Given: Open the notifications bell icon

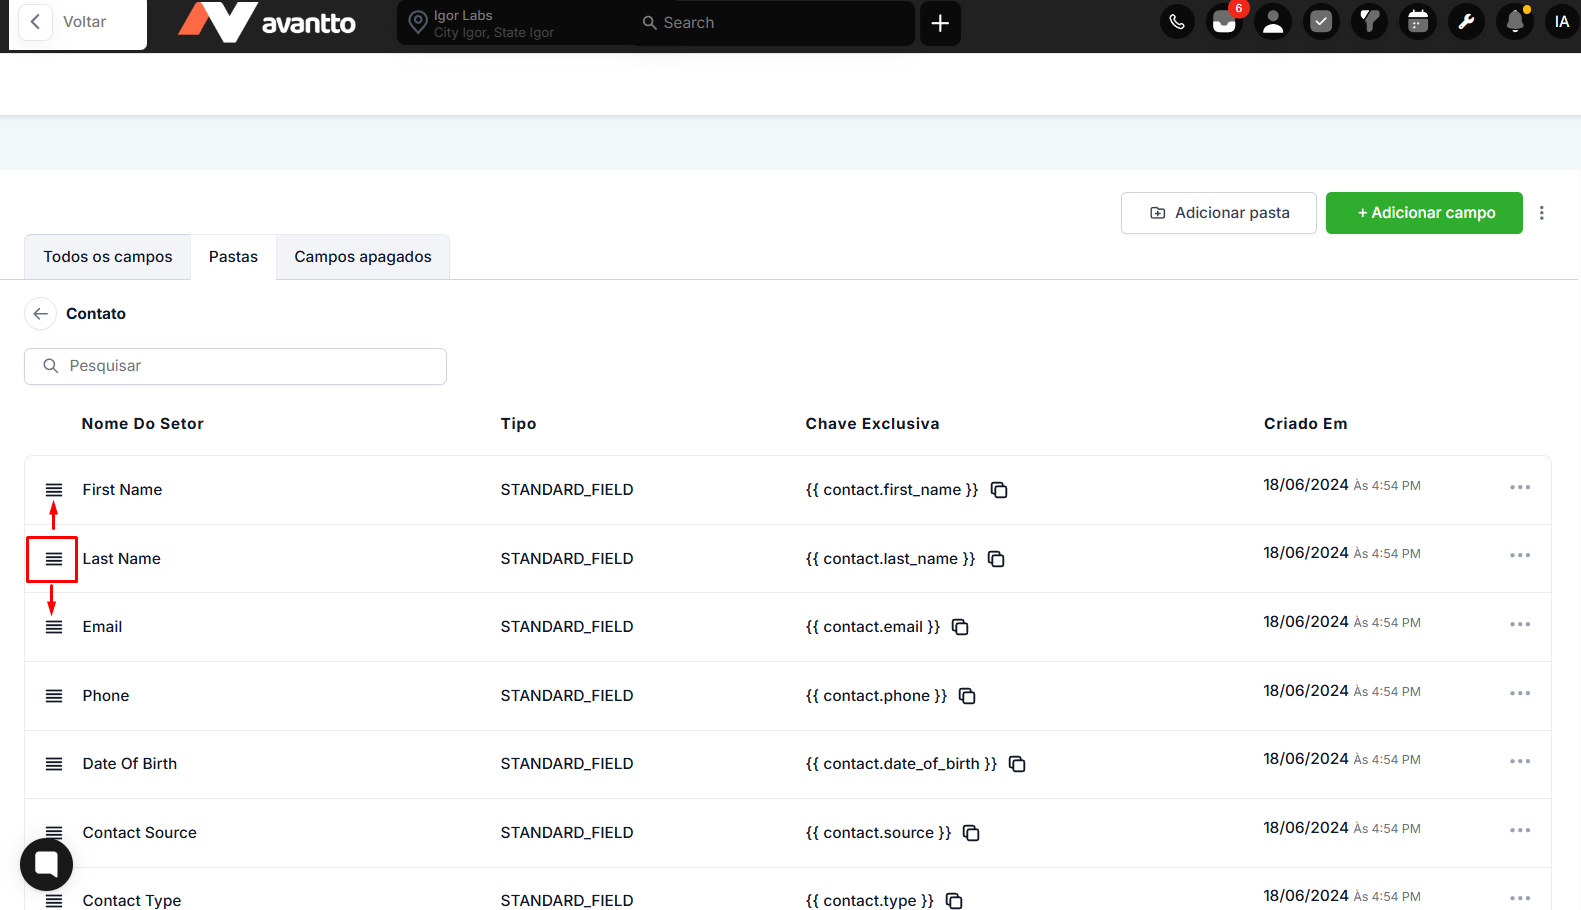Looking at the screenshot, I should pos(1515,22).
